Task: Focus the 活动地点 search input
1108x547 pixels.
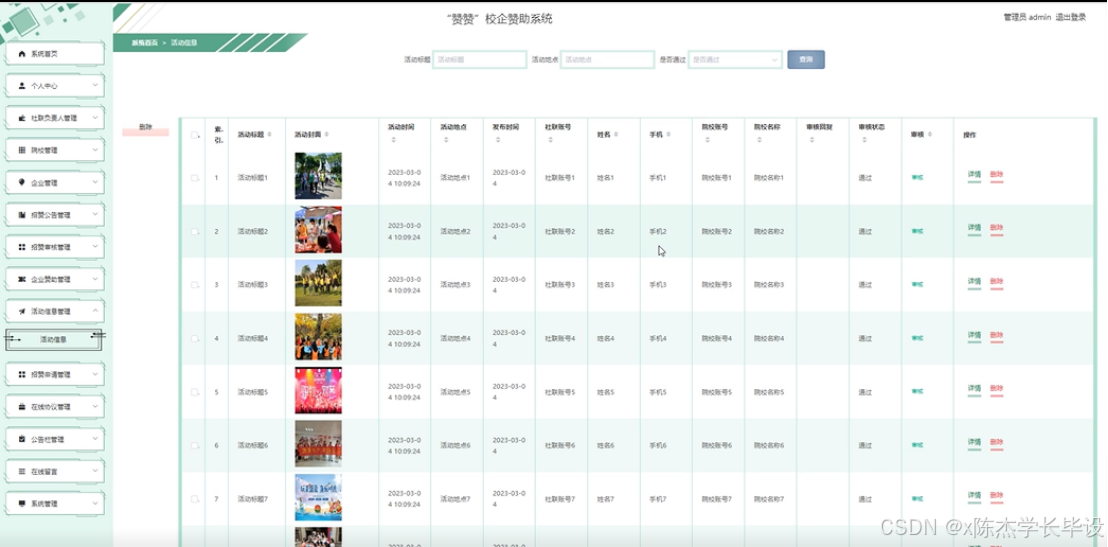Action: [x=607, y=59]
